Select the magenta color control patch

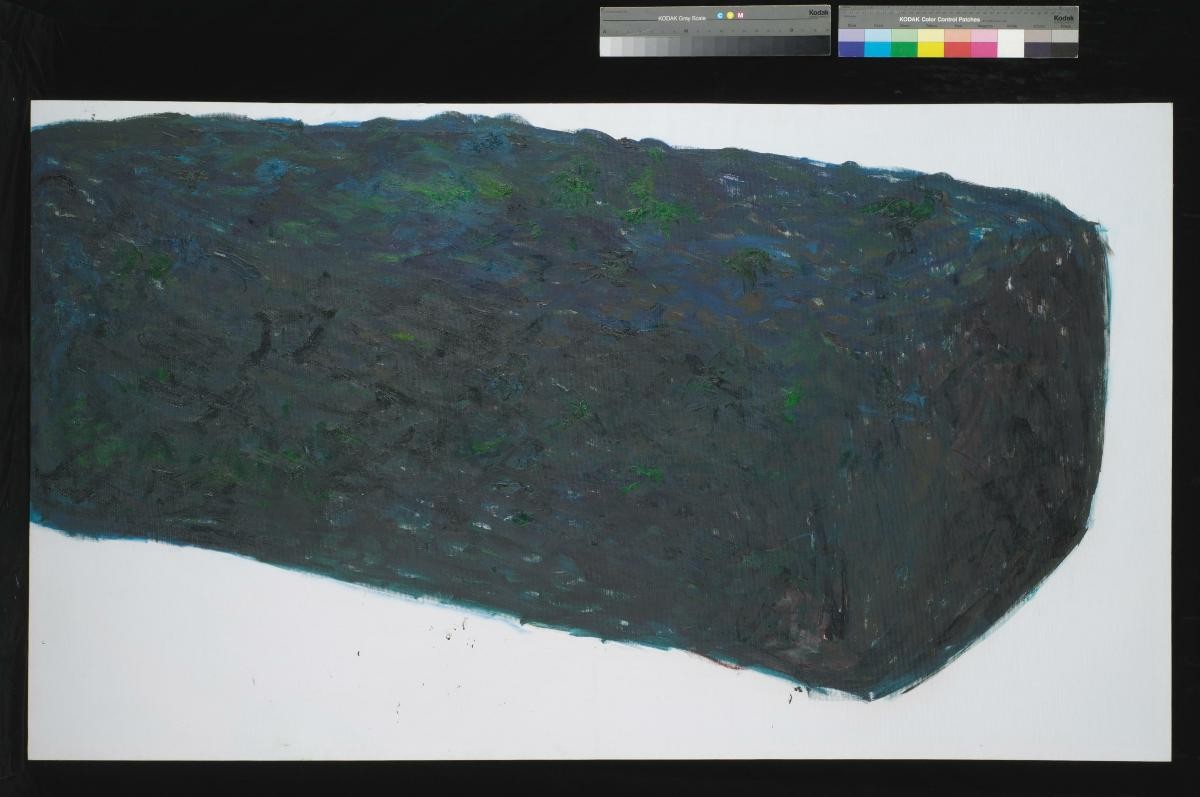coord(984,49)
